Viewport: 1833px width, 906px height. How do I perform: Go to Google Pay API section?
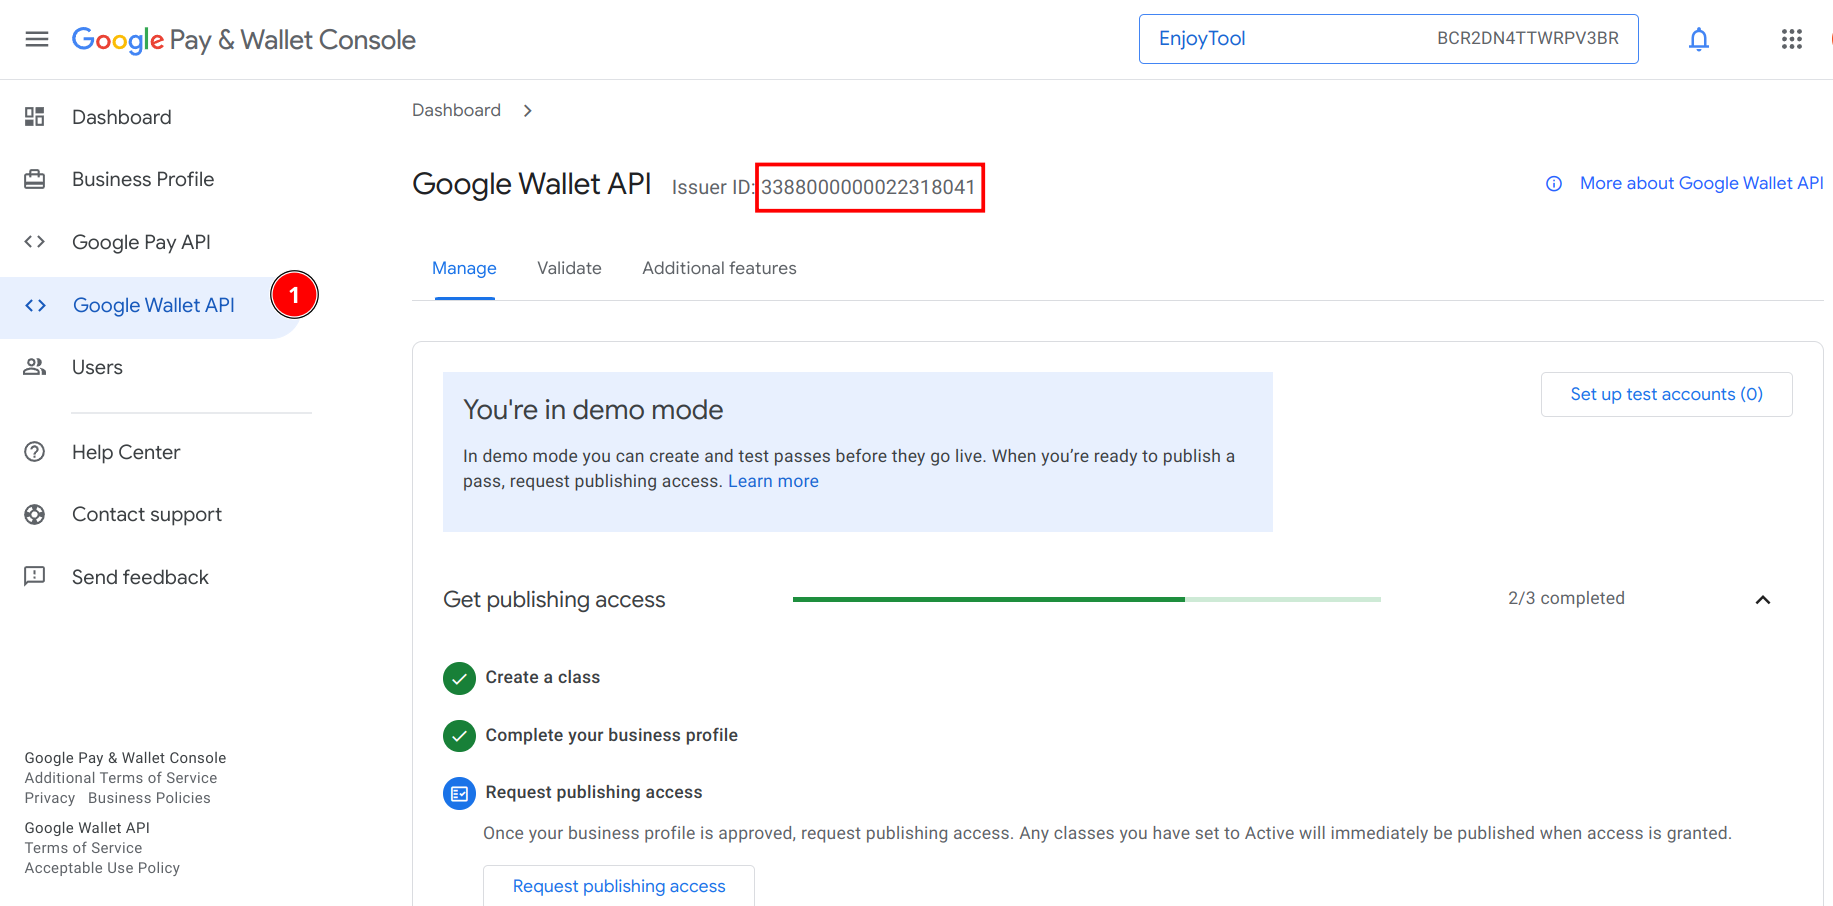[141, 242]
